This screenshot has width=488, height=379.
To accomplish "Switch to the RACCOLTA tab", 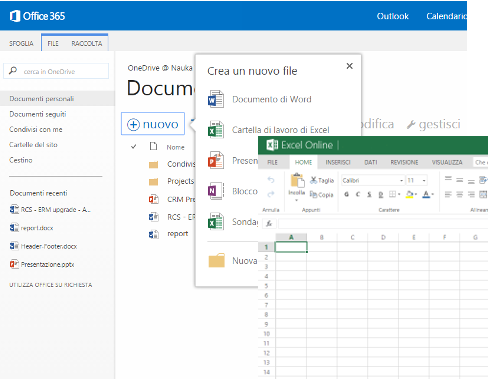I will click(87, 43).
